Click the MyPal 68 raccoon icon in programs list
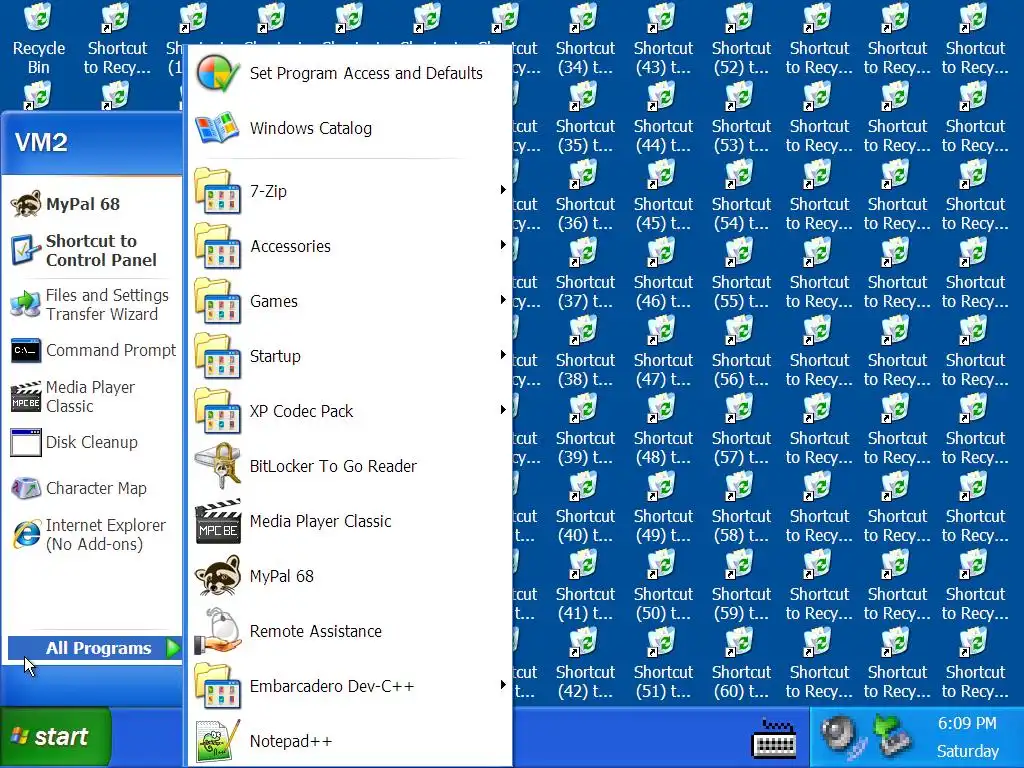The height and width of the screenshot is (768, 1024). (x=218, y=576)
